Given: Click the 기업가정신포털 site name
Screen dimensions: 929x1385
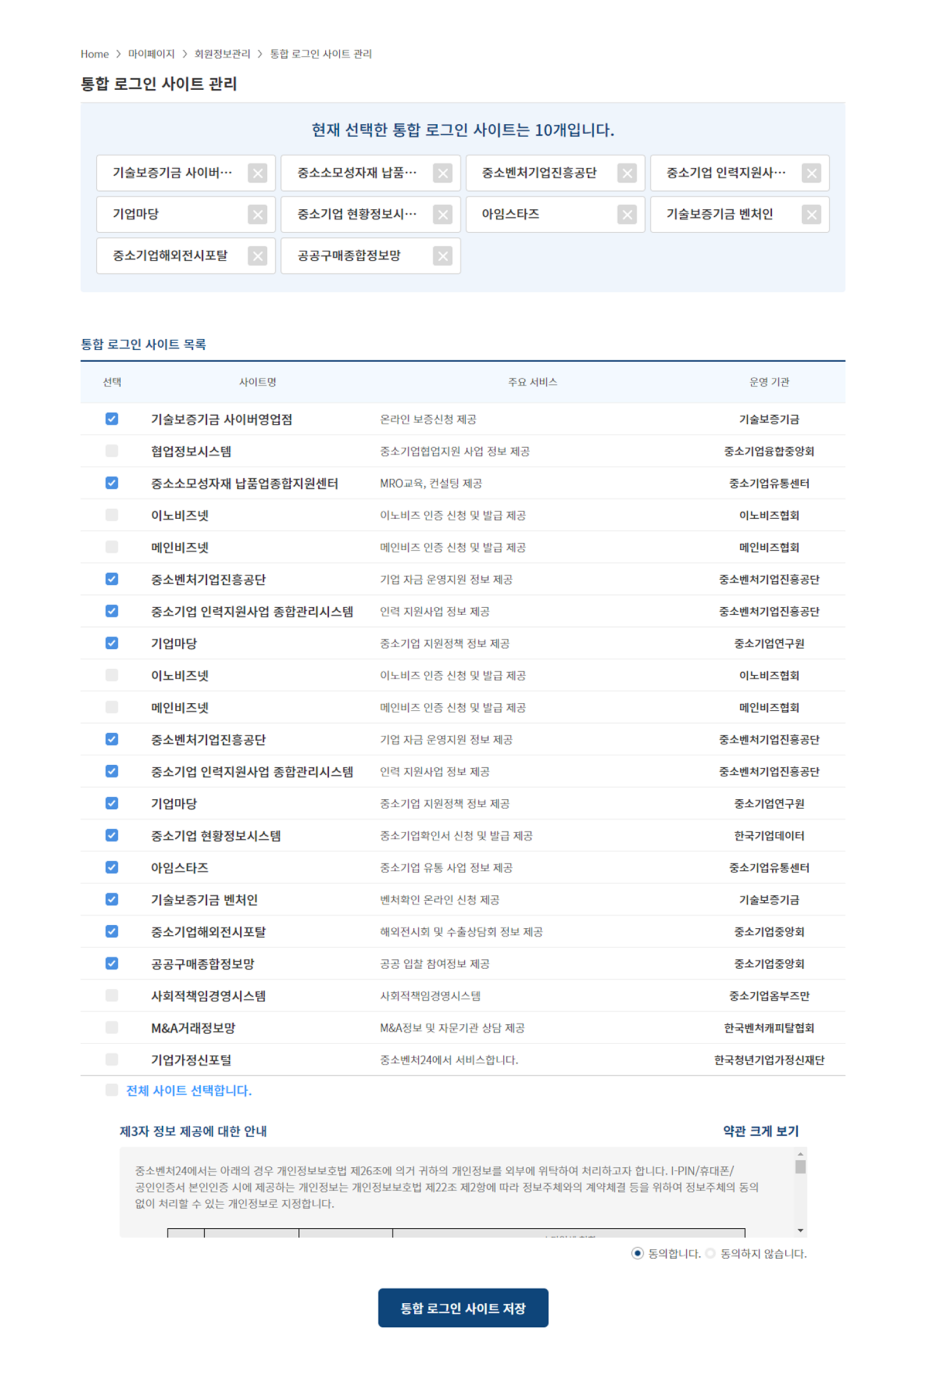Looking at the screenshot, I should coord(191,1059).
